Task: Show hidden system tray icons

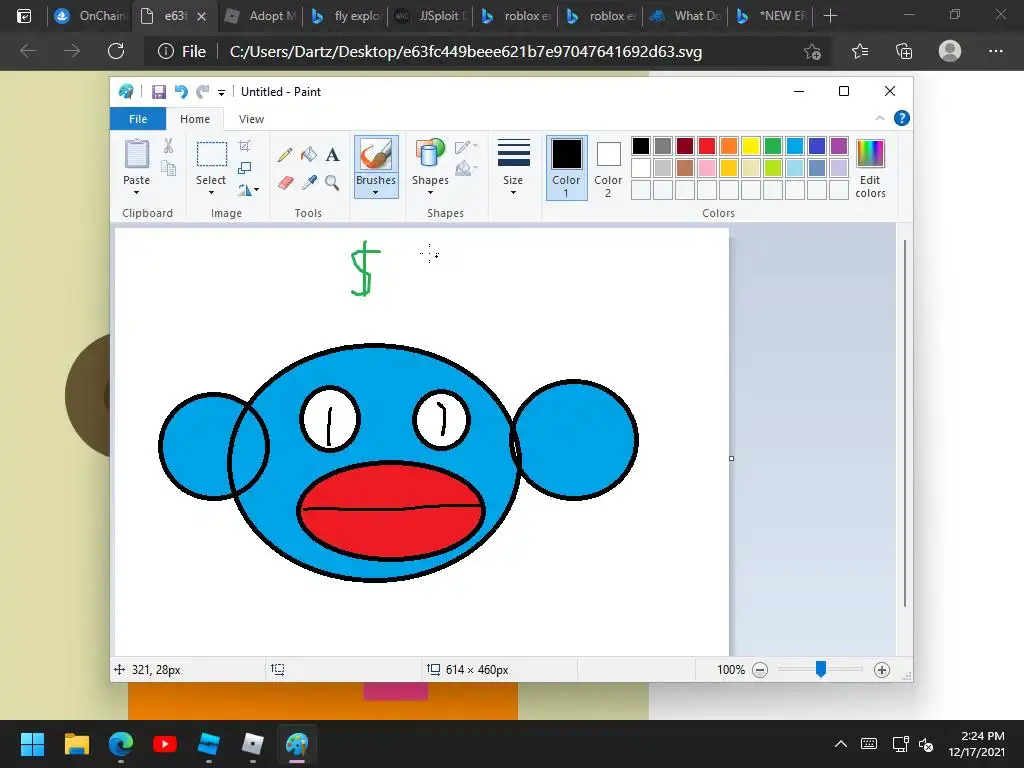Action: click(x=840, y=744)
